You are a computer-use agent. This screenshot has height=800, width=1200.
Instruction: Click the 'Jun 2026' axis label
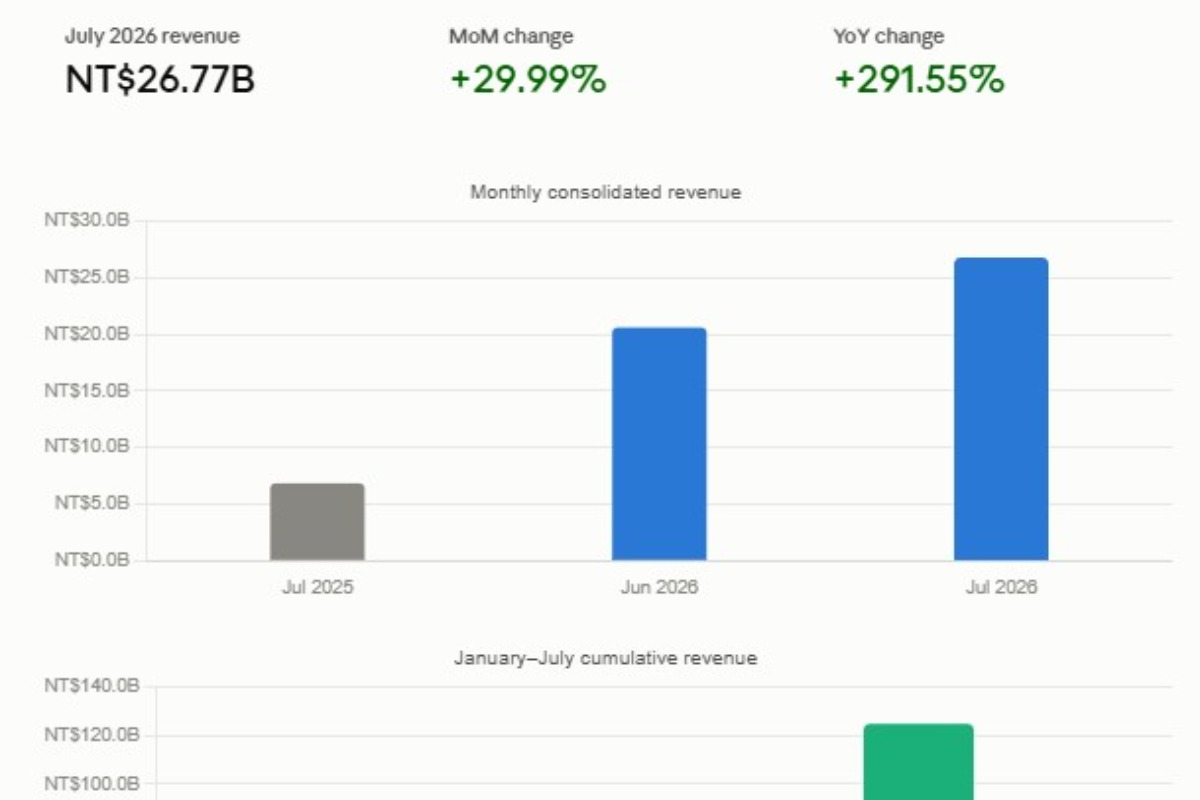[659, 587]
